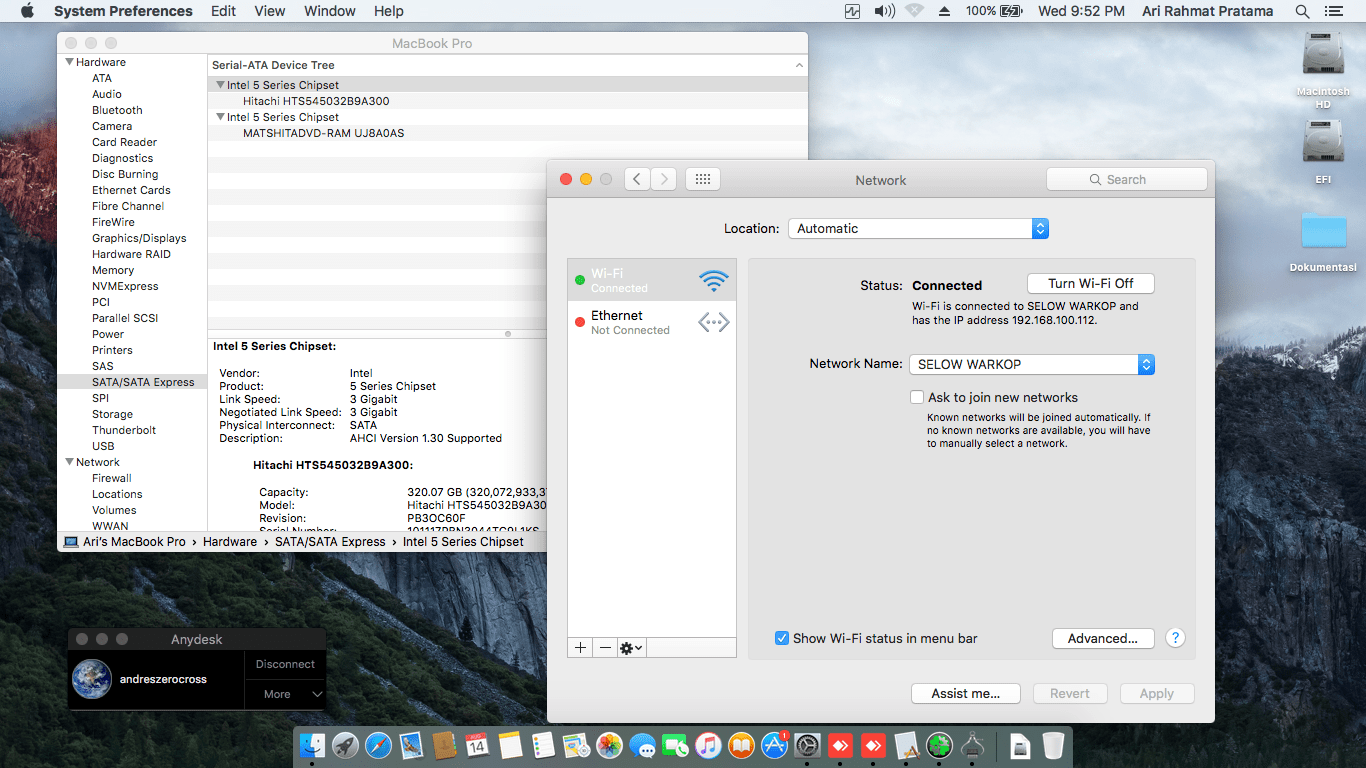Open the Location dropdown

(x=918, y=228)
